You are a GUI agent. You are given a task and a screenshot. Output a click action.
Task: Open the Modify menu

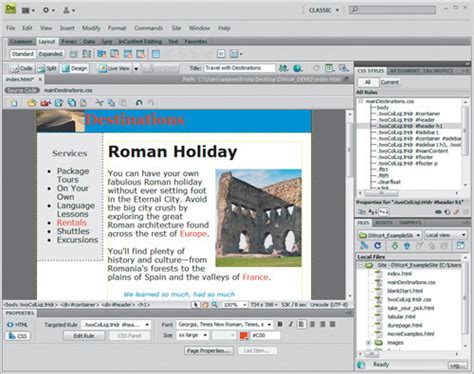(x=91, y=28)
